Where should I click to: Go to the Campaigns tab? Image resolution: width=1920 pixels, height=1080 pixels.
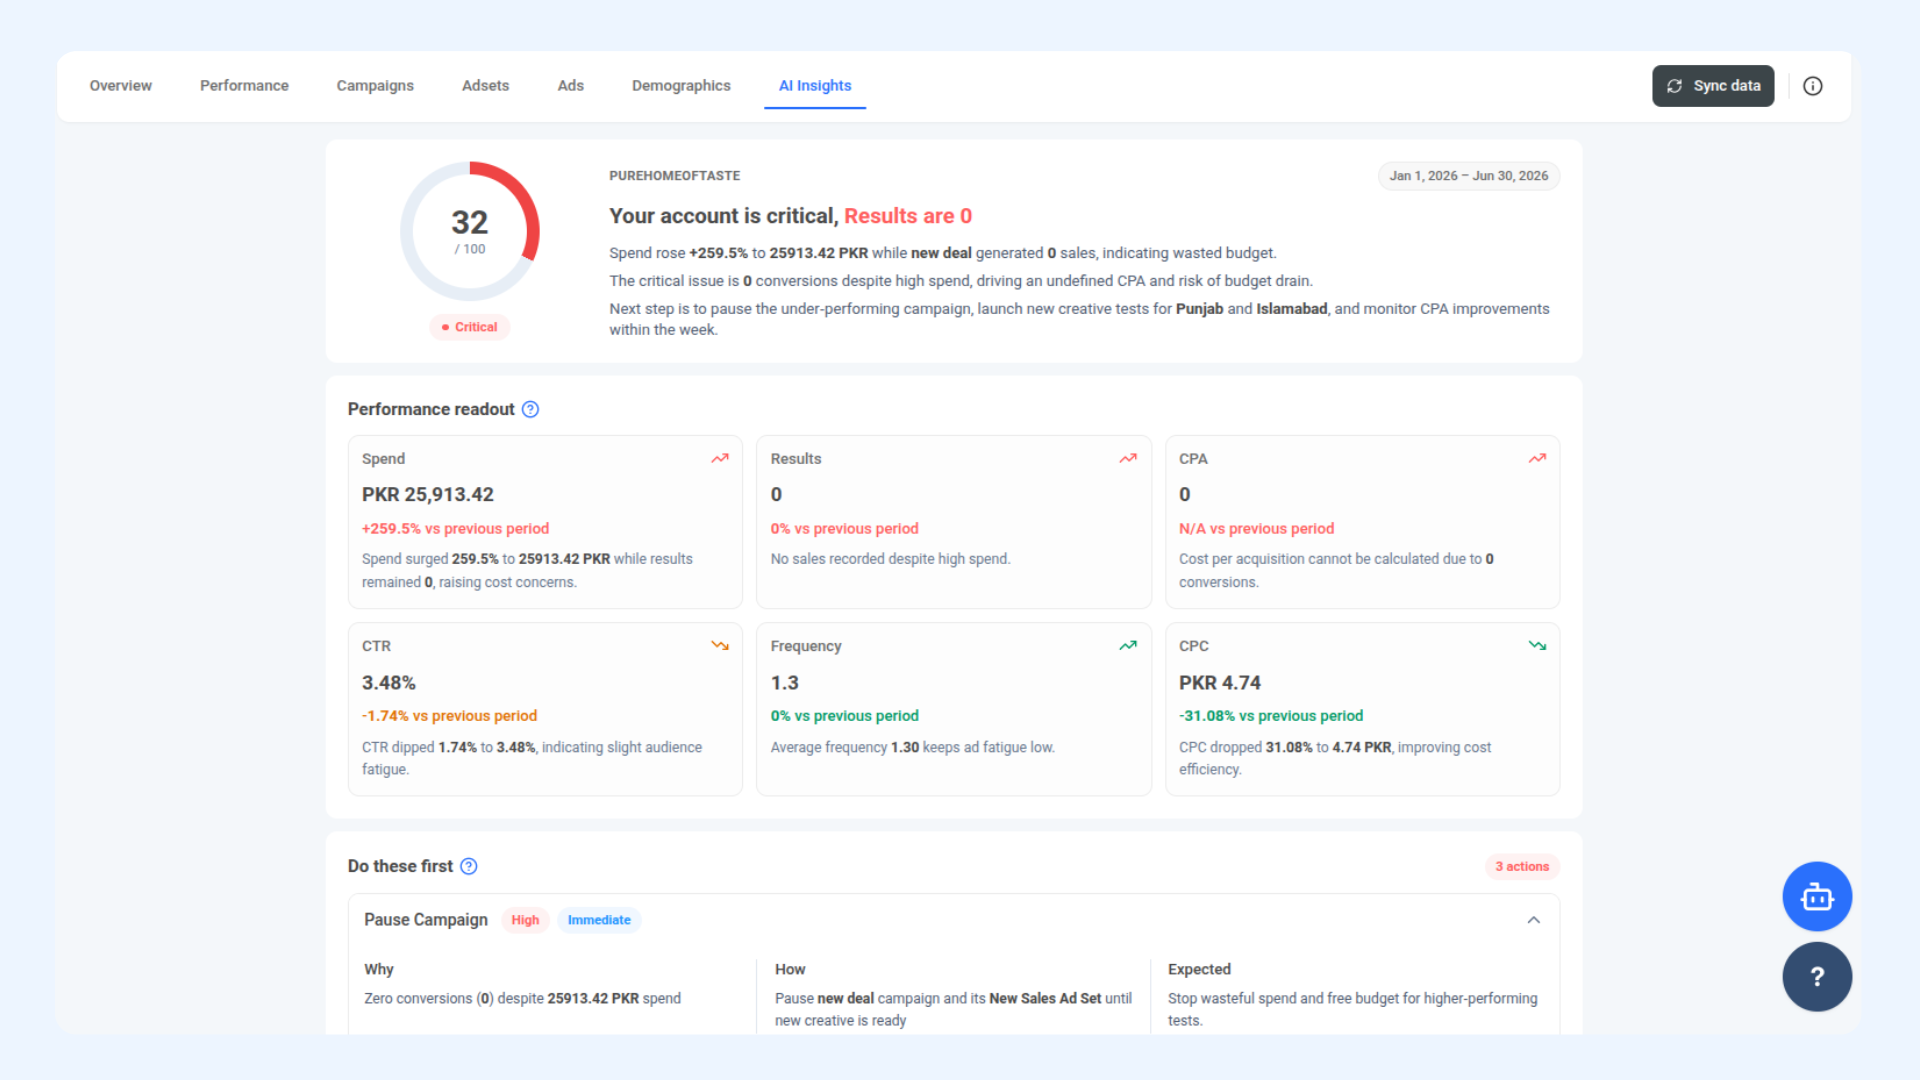click(375, 86)
